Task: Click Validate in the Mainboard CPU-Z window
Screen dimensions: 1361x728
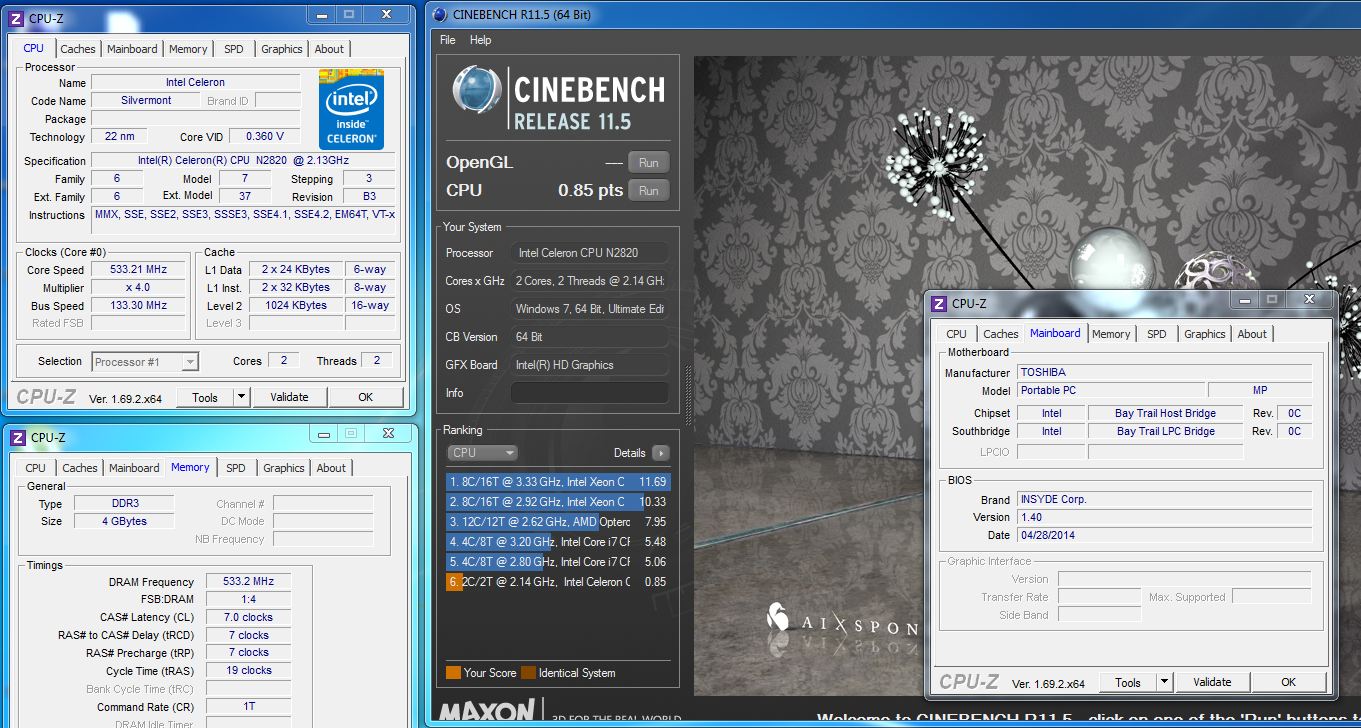Action: 1212,682
